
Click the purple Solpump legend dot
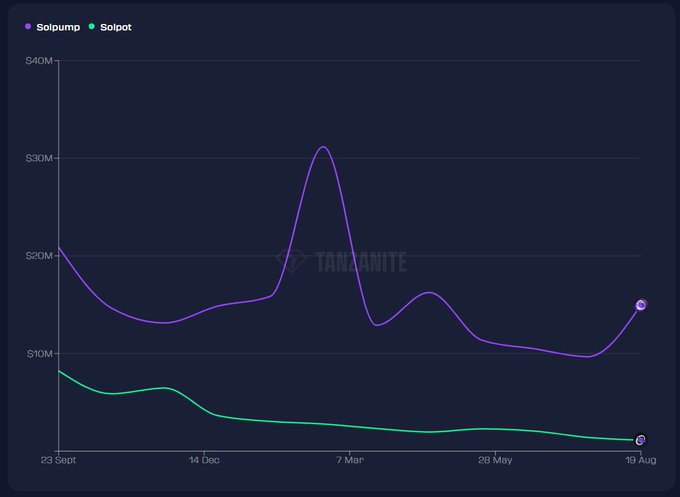click(x=28, y=26)
